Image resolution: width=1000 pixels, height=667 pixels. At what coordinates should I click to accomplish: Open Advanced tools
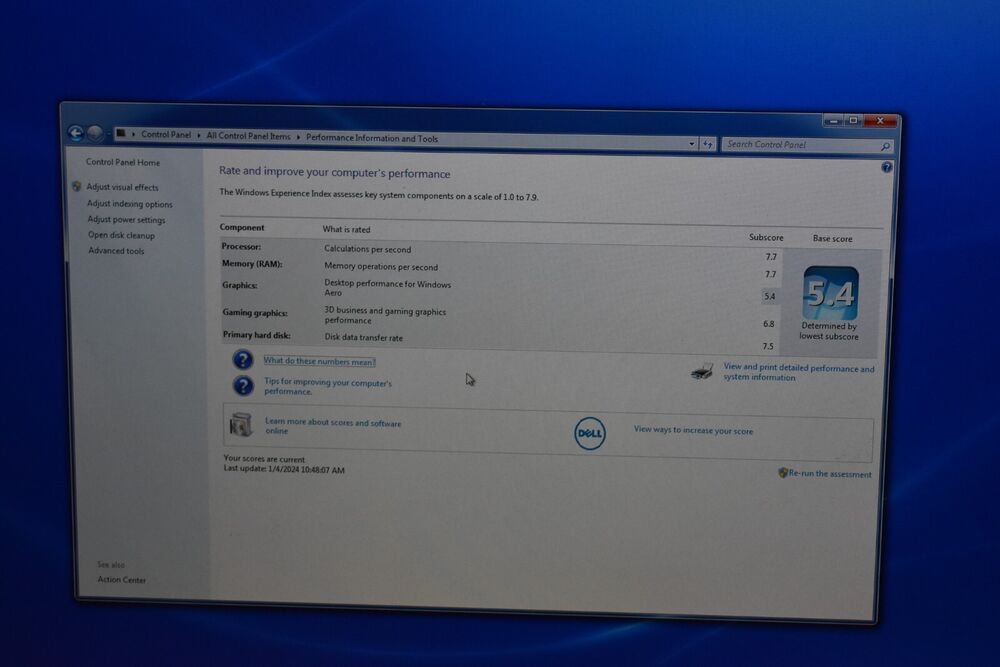116,251
